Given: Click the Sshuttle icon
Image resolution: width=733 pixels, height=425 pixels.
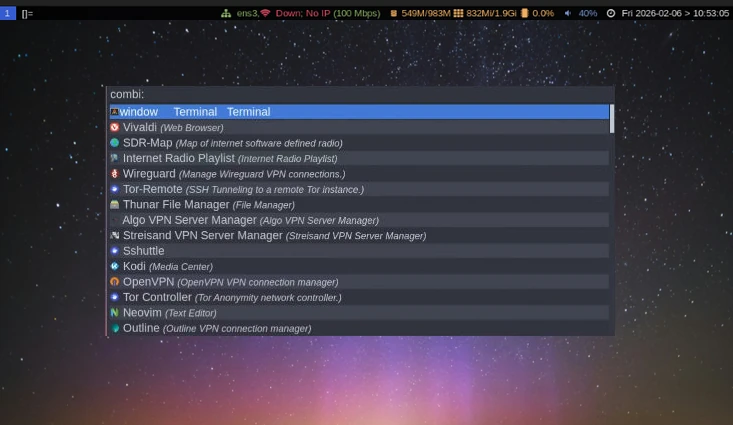Looking at the screenshot, I should tap(115, 251).
